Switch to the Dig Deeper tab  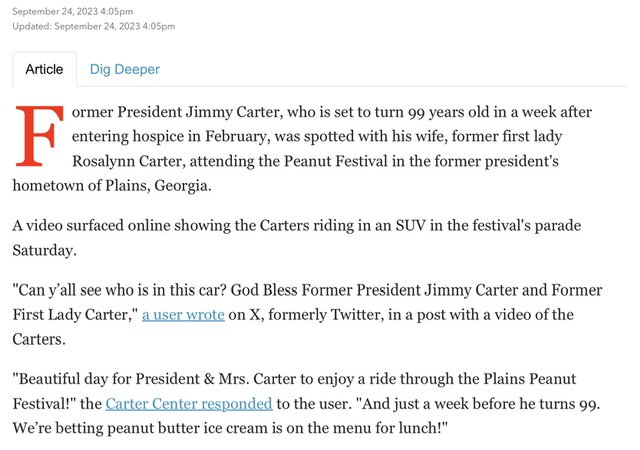(124, 69)
